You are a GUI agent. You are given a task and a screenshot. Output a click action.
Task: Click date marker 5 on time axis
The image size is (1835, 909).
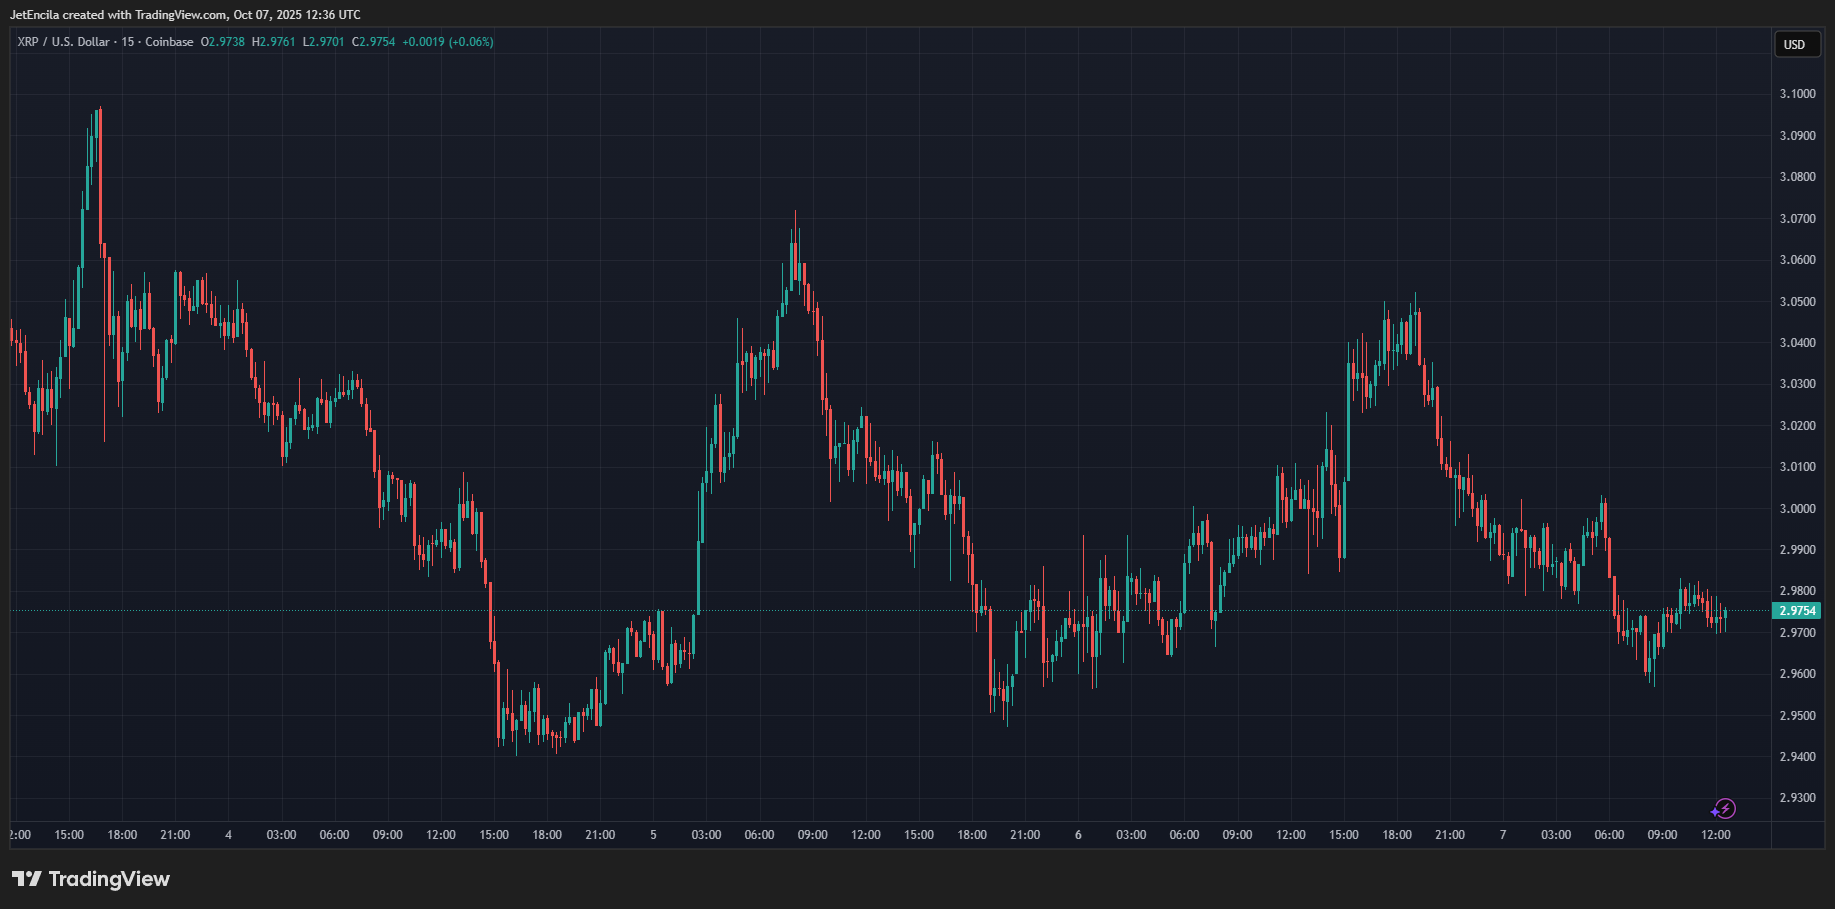(x=654, y=835)
